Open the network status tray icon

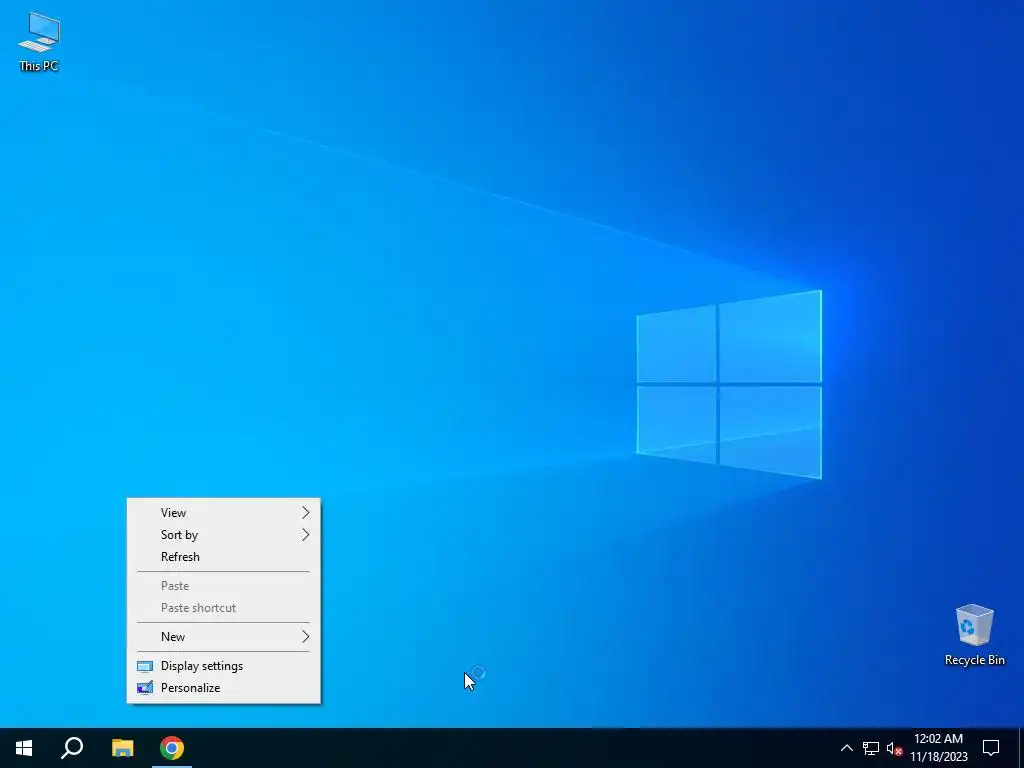click(x=871, y=748)
